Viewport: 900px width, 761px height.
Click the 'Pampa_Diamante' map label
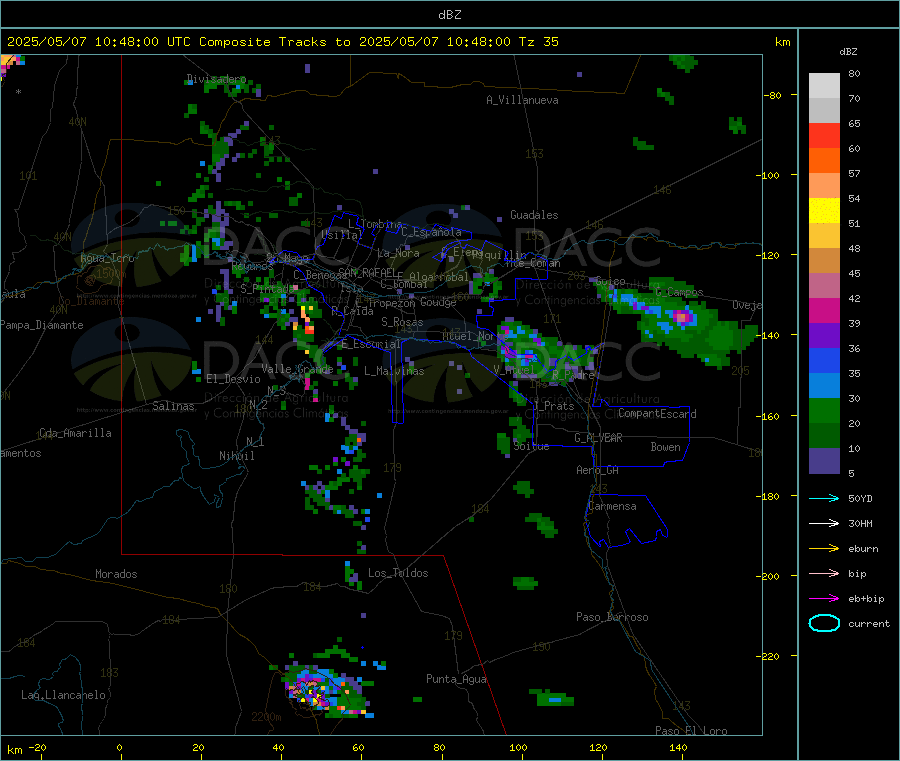41,325
